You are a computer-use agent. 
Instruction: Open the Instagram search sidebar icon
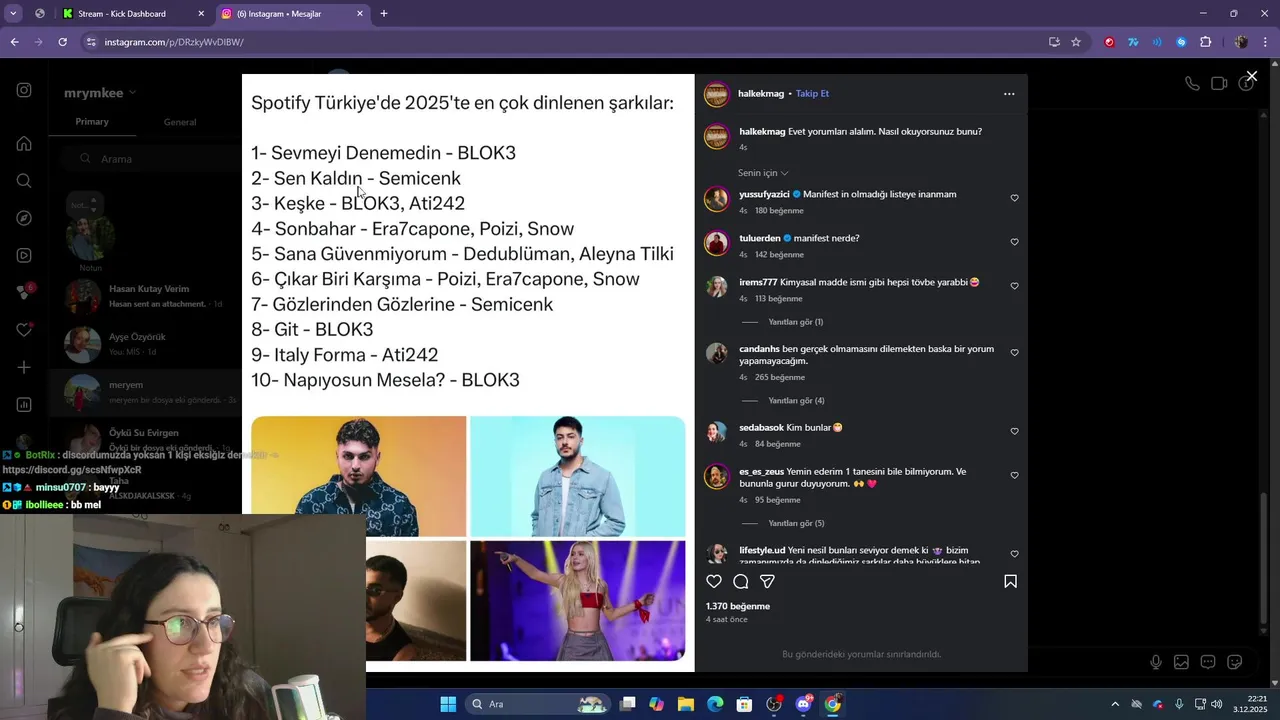point(24,181)
